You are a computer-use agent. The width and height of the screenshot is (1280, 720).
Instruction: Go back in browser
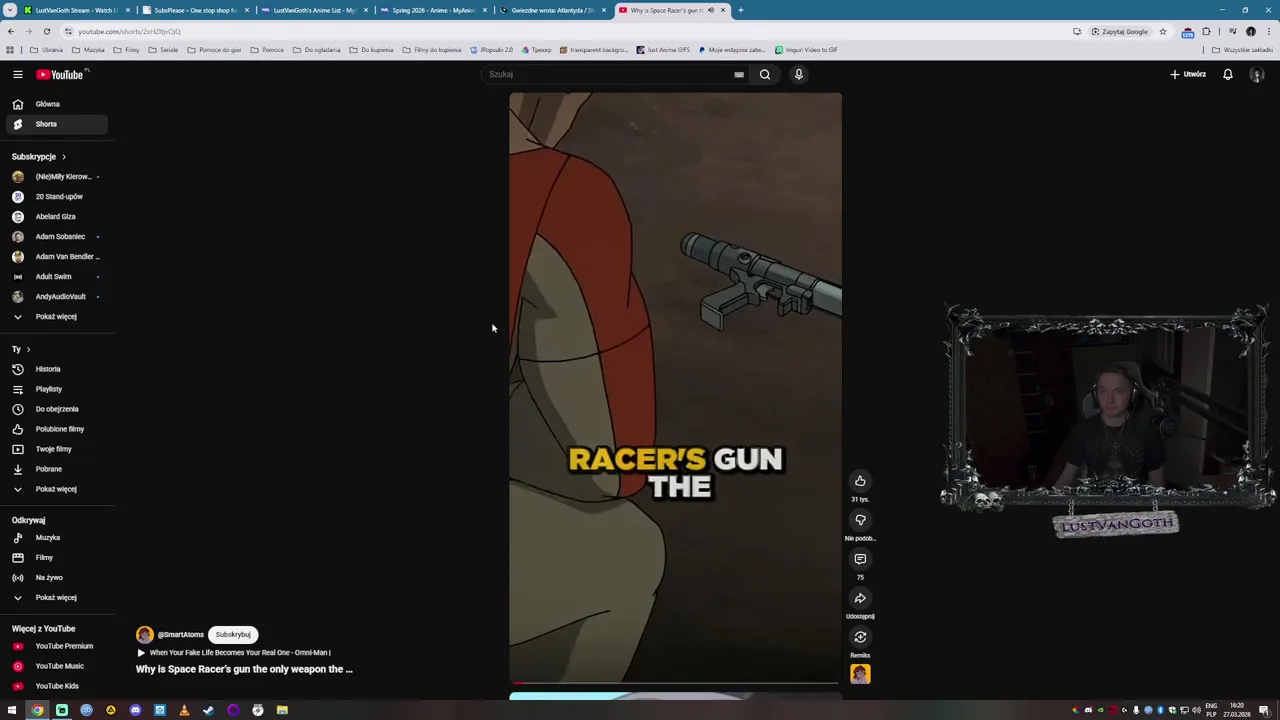coord(11,31)
